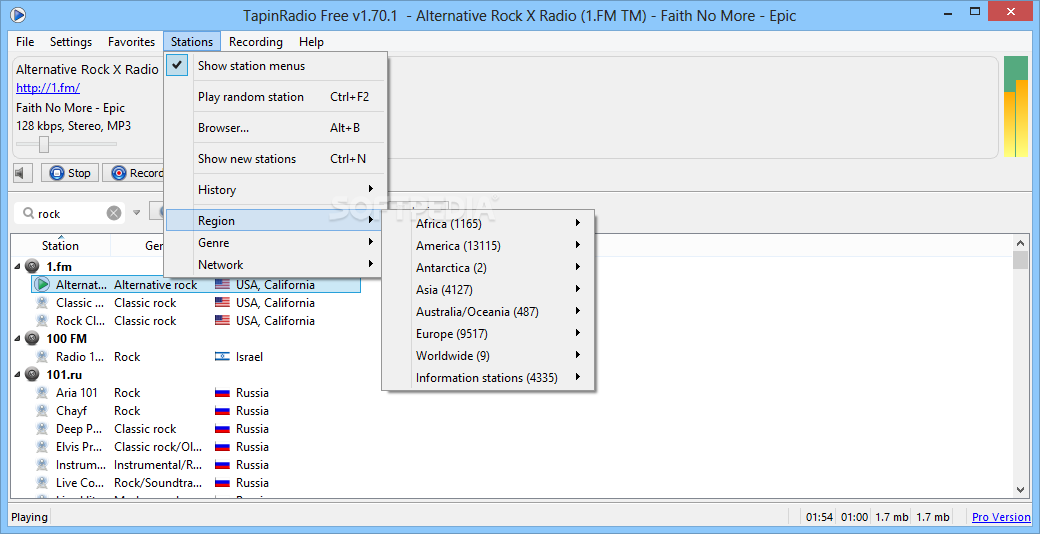Expand Network submenu
Image resolution: width=1040 pixels, height=534 pixels.
[x=273, y=265]
